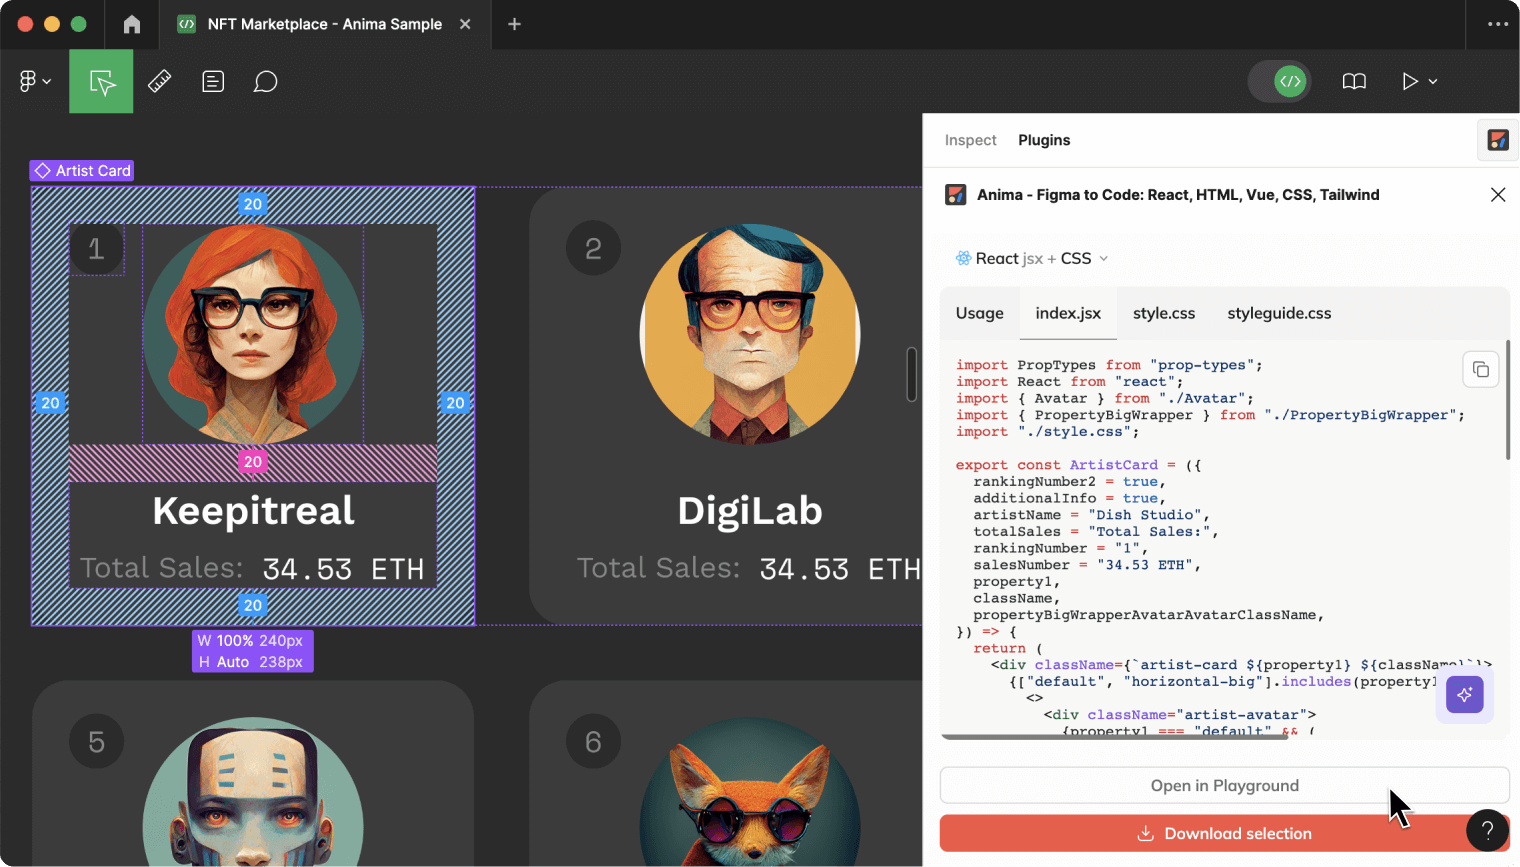Select the Move tool in toolbar
Viewport: 1520px width, 867px height.
coord(101,81)
